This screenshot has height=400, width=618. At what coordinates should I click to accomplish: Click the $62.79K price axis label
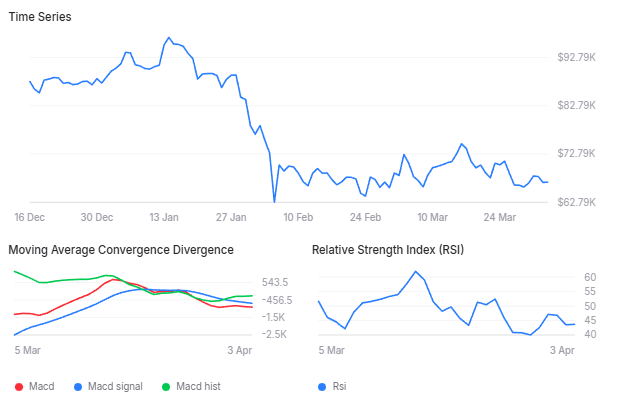[x=577, y=202]
